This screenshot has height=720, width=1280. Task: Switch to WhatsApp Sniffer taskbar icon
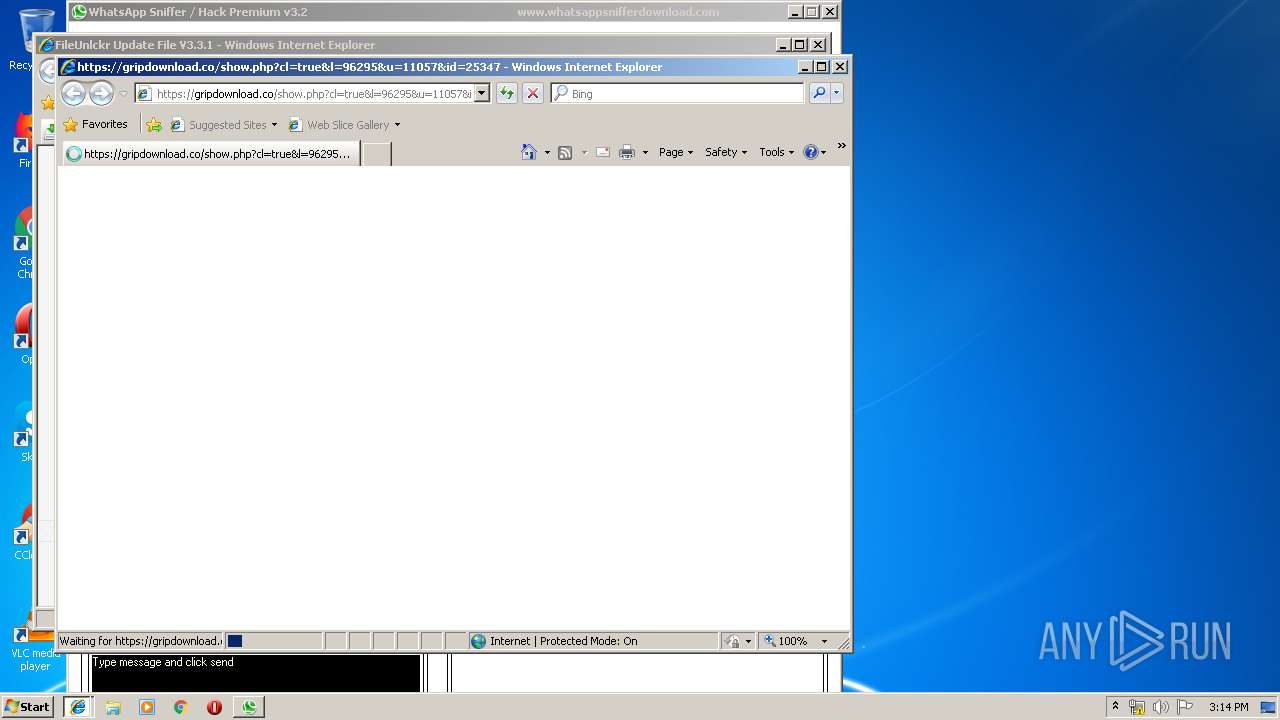pos(249,707)
